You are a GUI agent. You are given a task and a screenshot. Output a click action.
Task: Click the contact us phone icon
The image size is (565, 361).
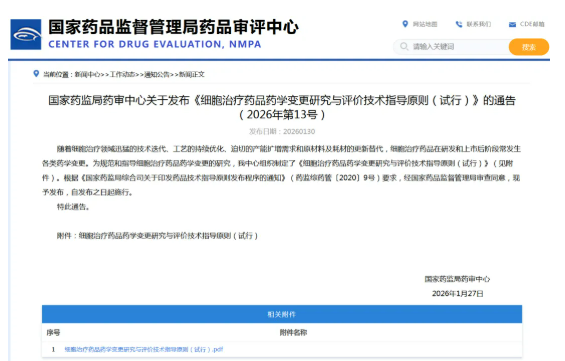pos(459,24)
